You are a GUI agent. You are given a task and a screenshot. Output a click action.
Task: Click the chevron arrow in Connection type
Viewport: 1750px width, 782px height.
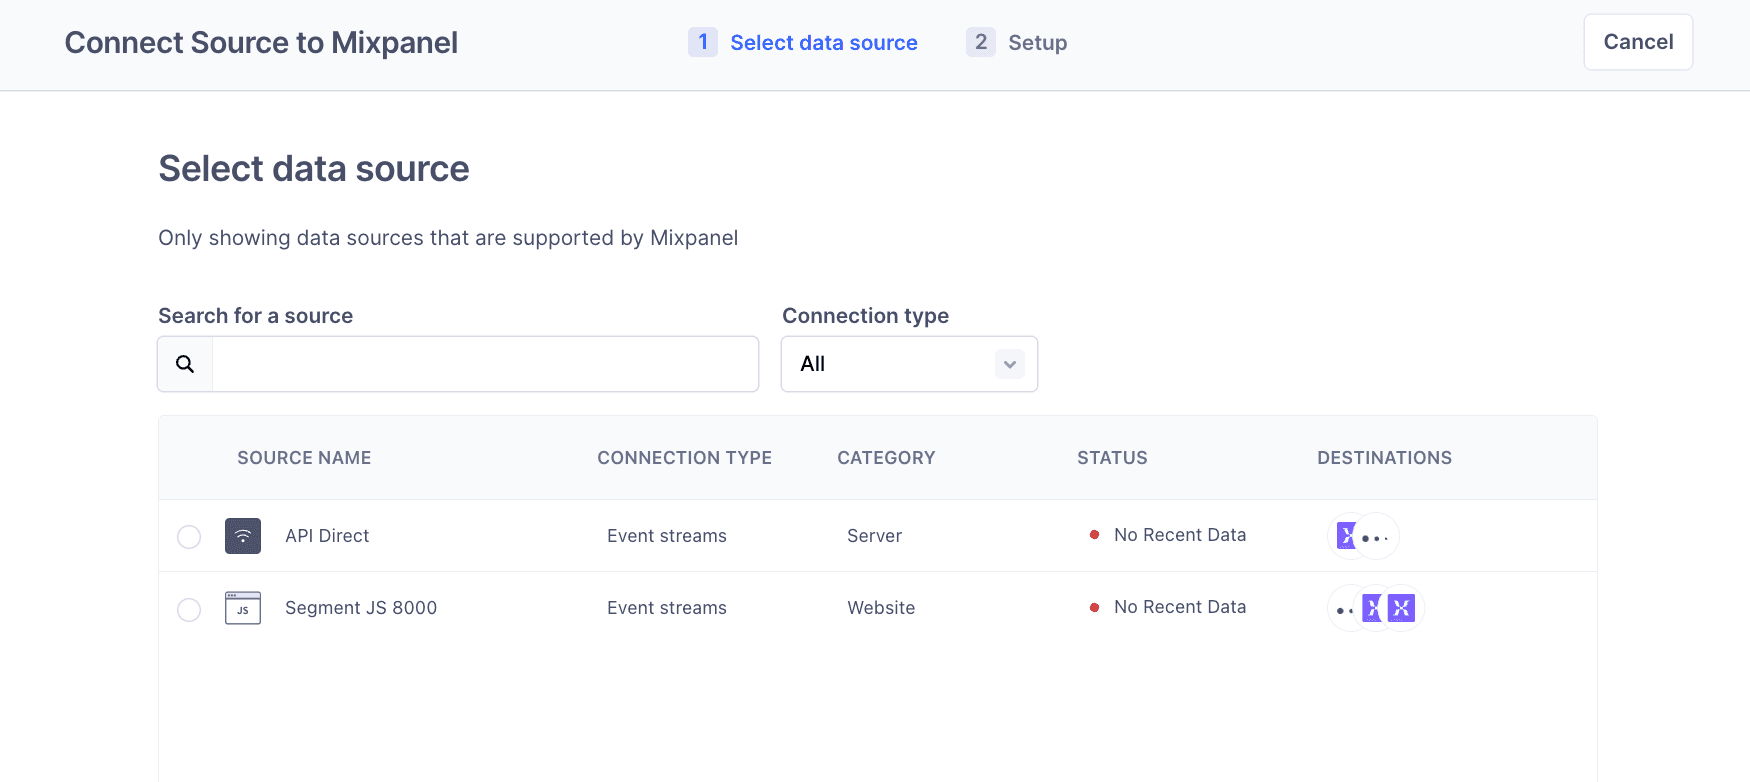[1010, 364]
